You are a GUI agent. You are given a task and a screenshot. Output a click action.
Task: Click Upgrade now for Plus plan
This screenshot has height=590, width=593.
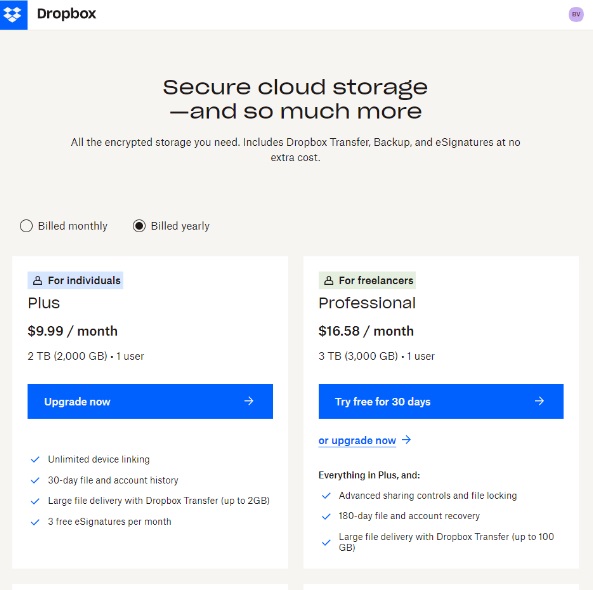coord(150,402)
